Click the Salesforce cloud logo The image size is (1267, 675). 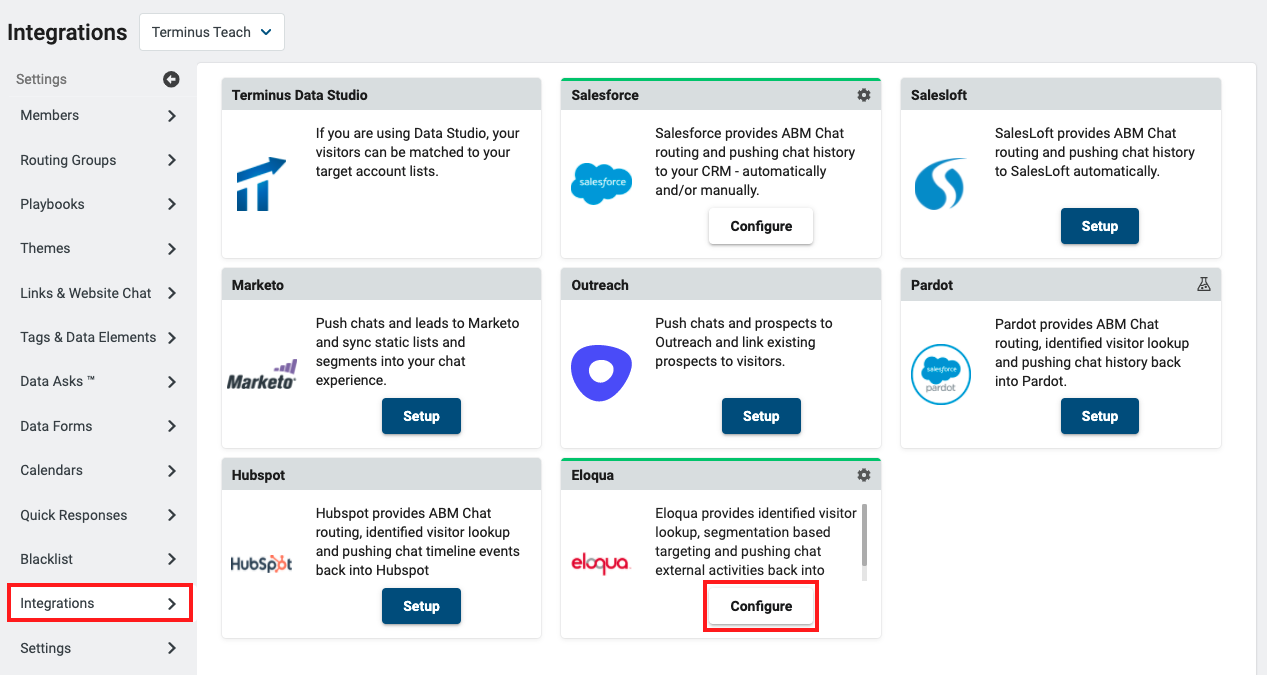pyautogui.click(x=601, y=183)
